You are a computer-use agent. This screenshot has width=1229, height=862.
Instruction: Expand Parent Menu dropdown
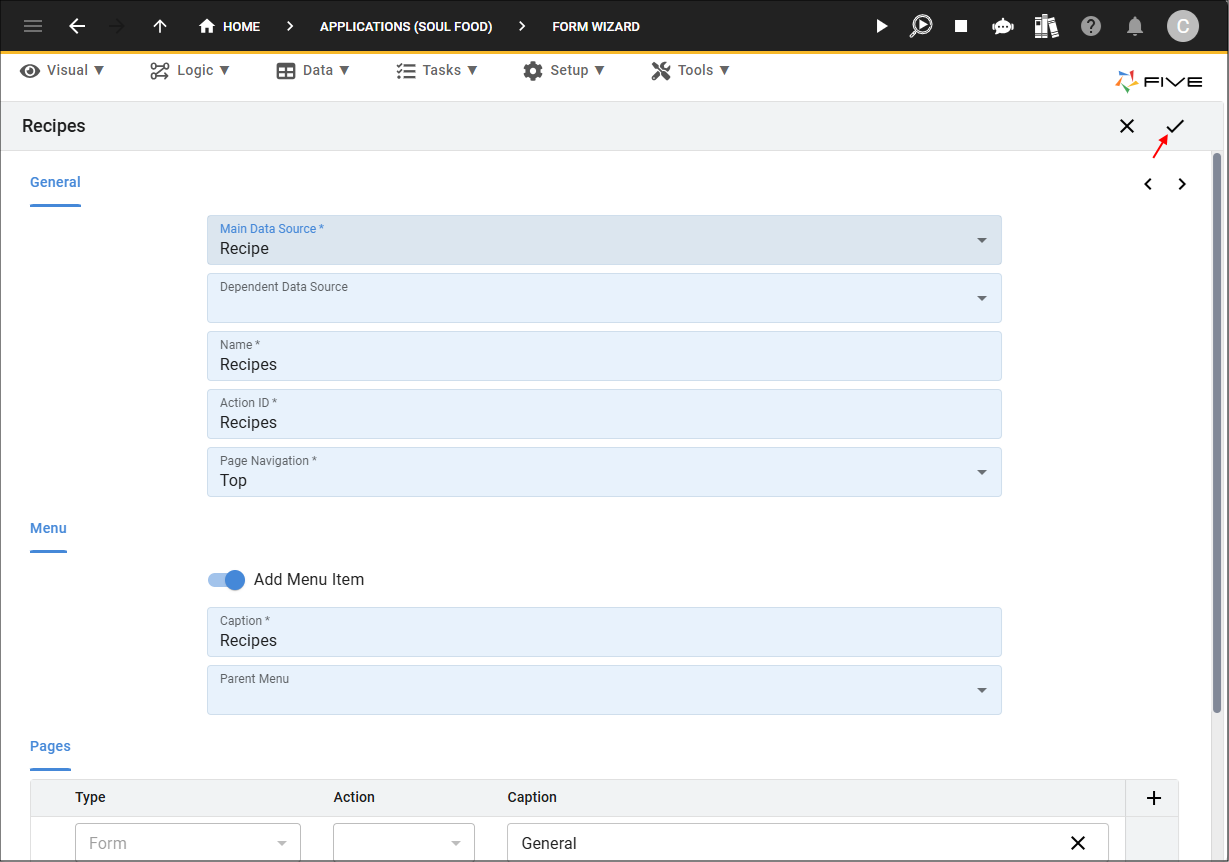982,690
